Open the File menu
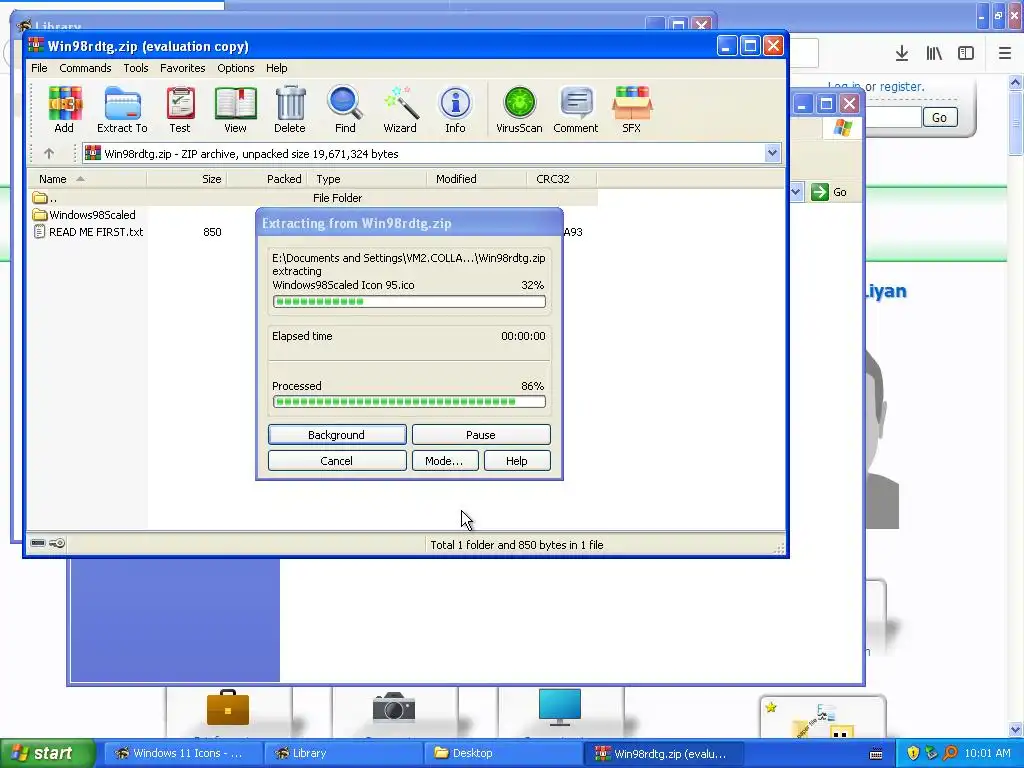The image size is (1024, 768). (x=39, y=68)
